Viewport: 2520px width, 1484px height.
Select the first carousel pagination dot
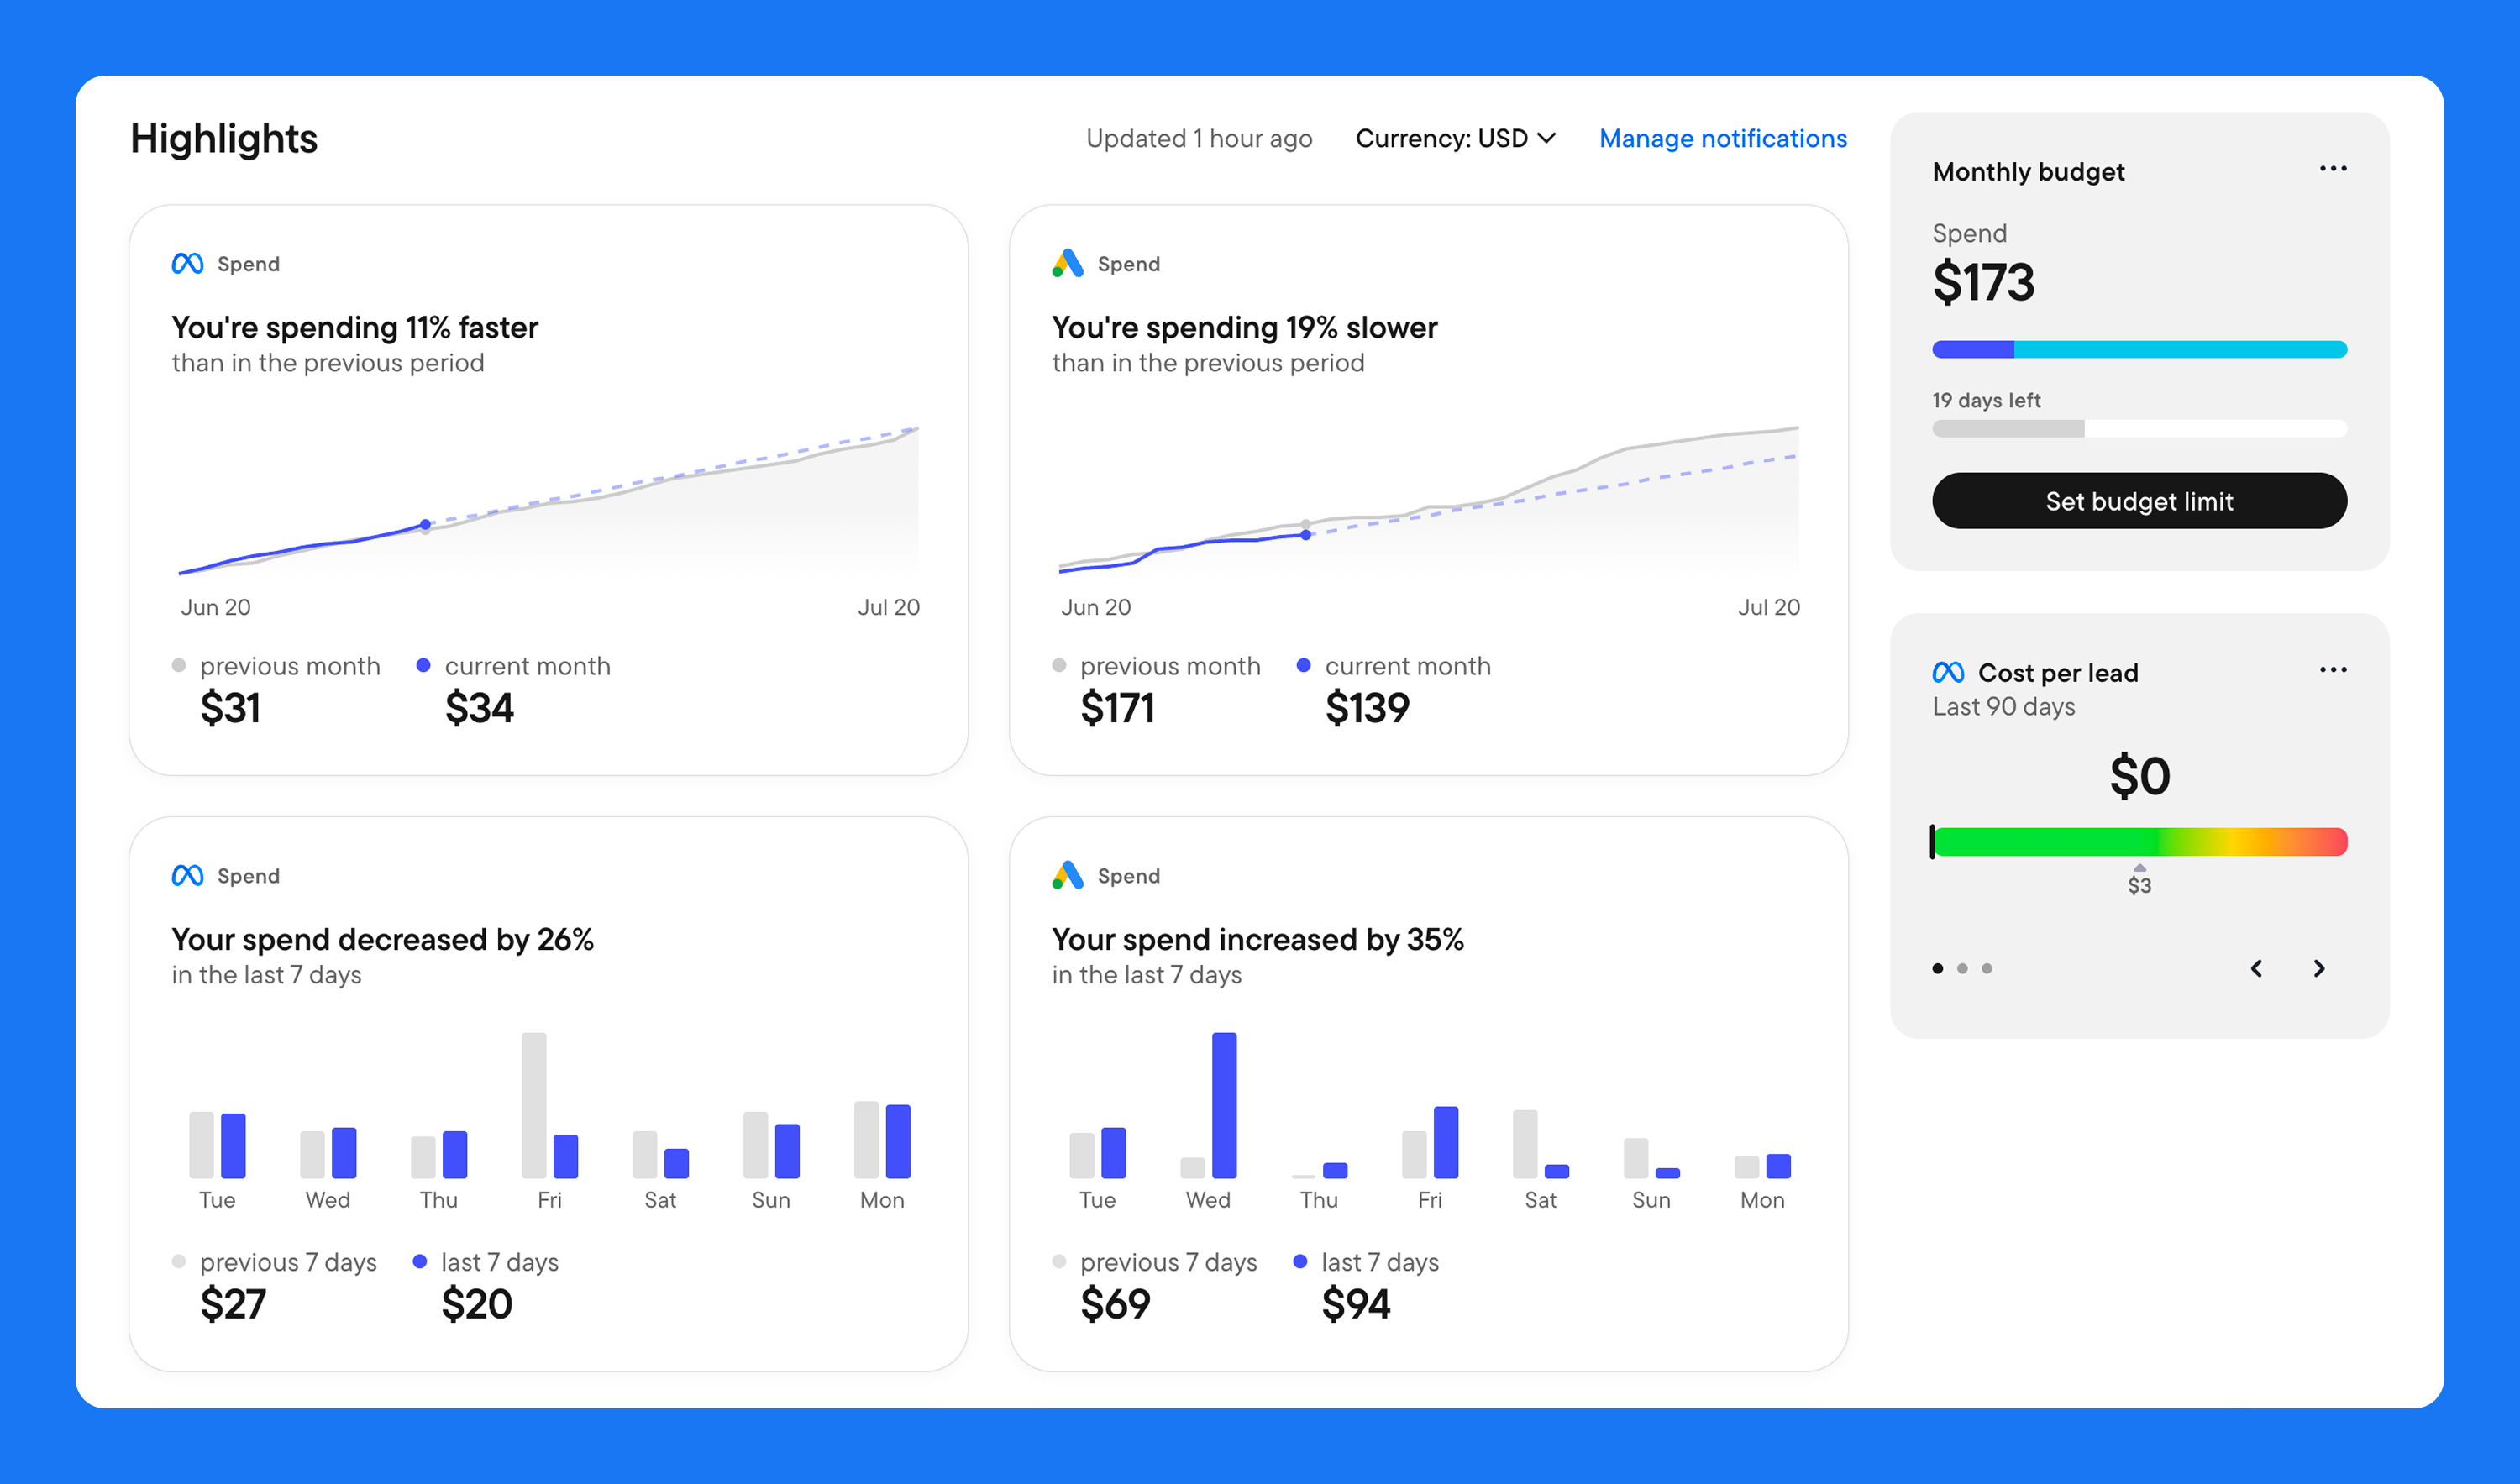pyautogui.click(x=1938, y=968)
